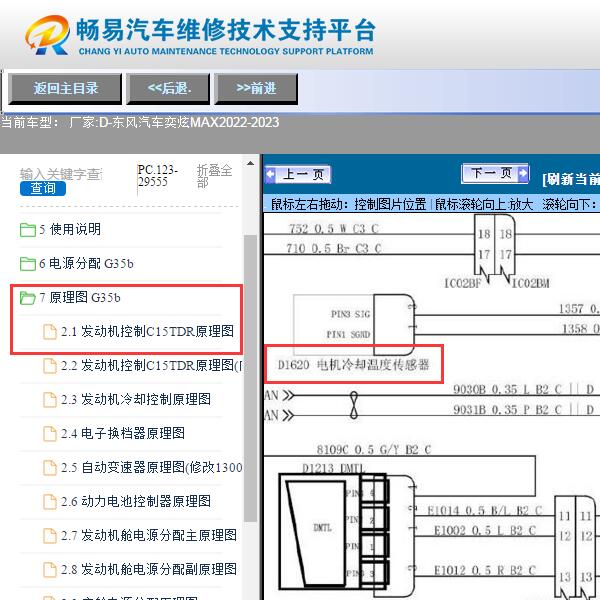
Task: Click document icon of item 2.3
Action: [x=50, y=400]
